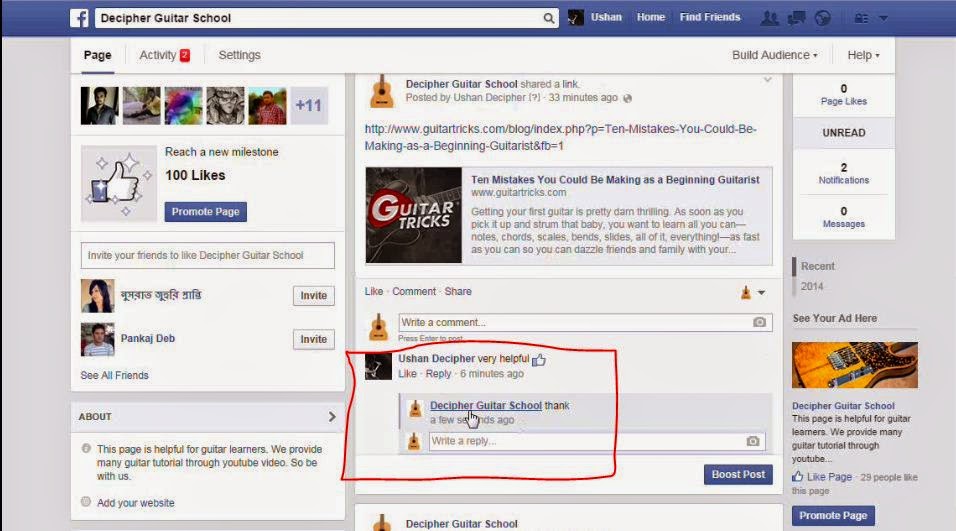Like Ushan Decipher's comment

tap(407, 374)
